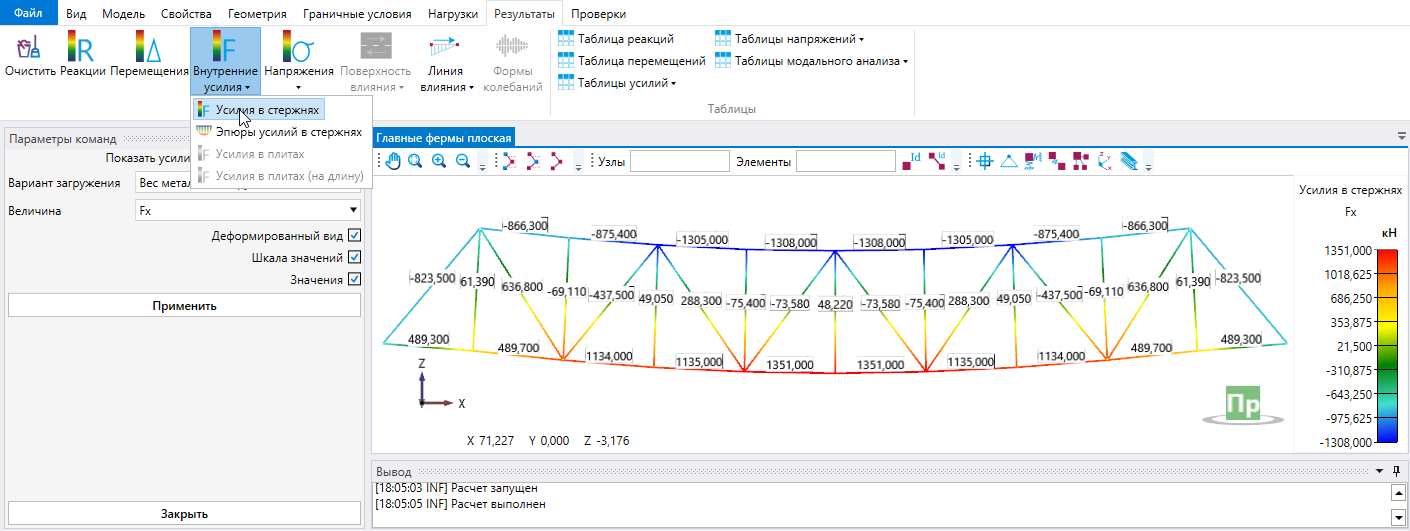Open Таблица реакций
1410x531 pixels.
(616, 39)
